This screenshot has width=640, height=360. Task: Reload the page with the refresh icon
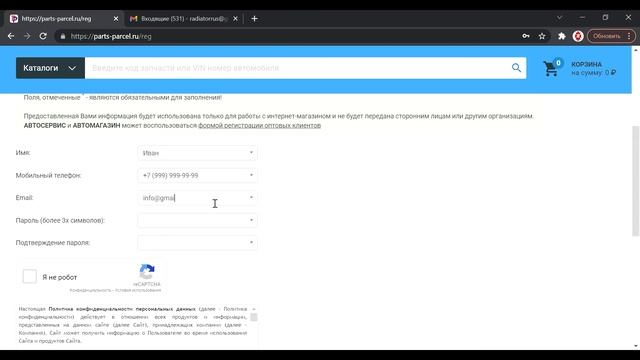point(43,36)
